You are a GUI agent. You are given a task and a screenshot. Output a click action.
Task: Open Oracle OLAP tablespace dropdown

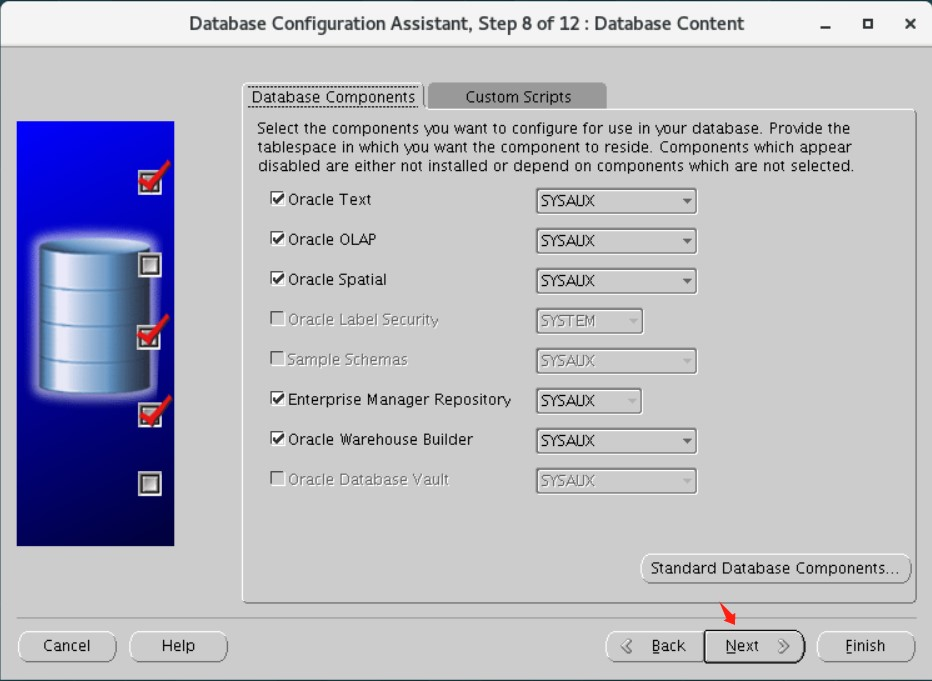point(616,241)
